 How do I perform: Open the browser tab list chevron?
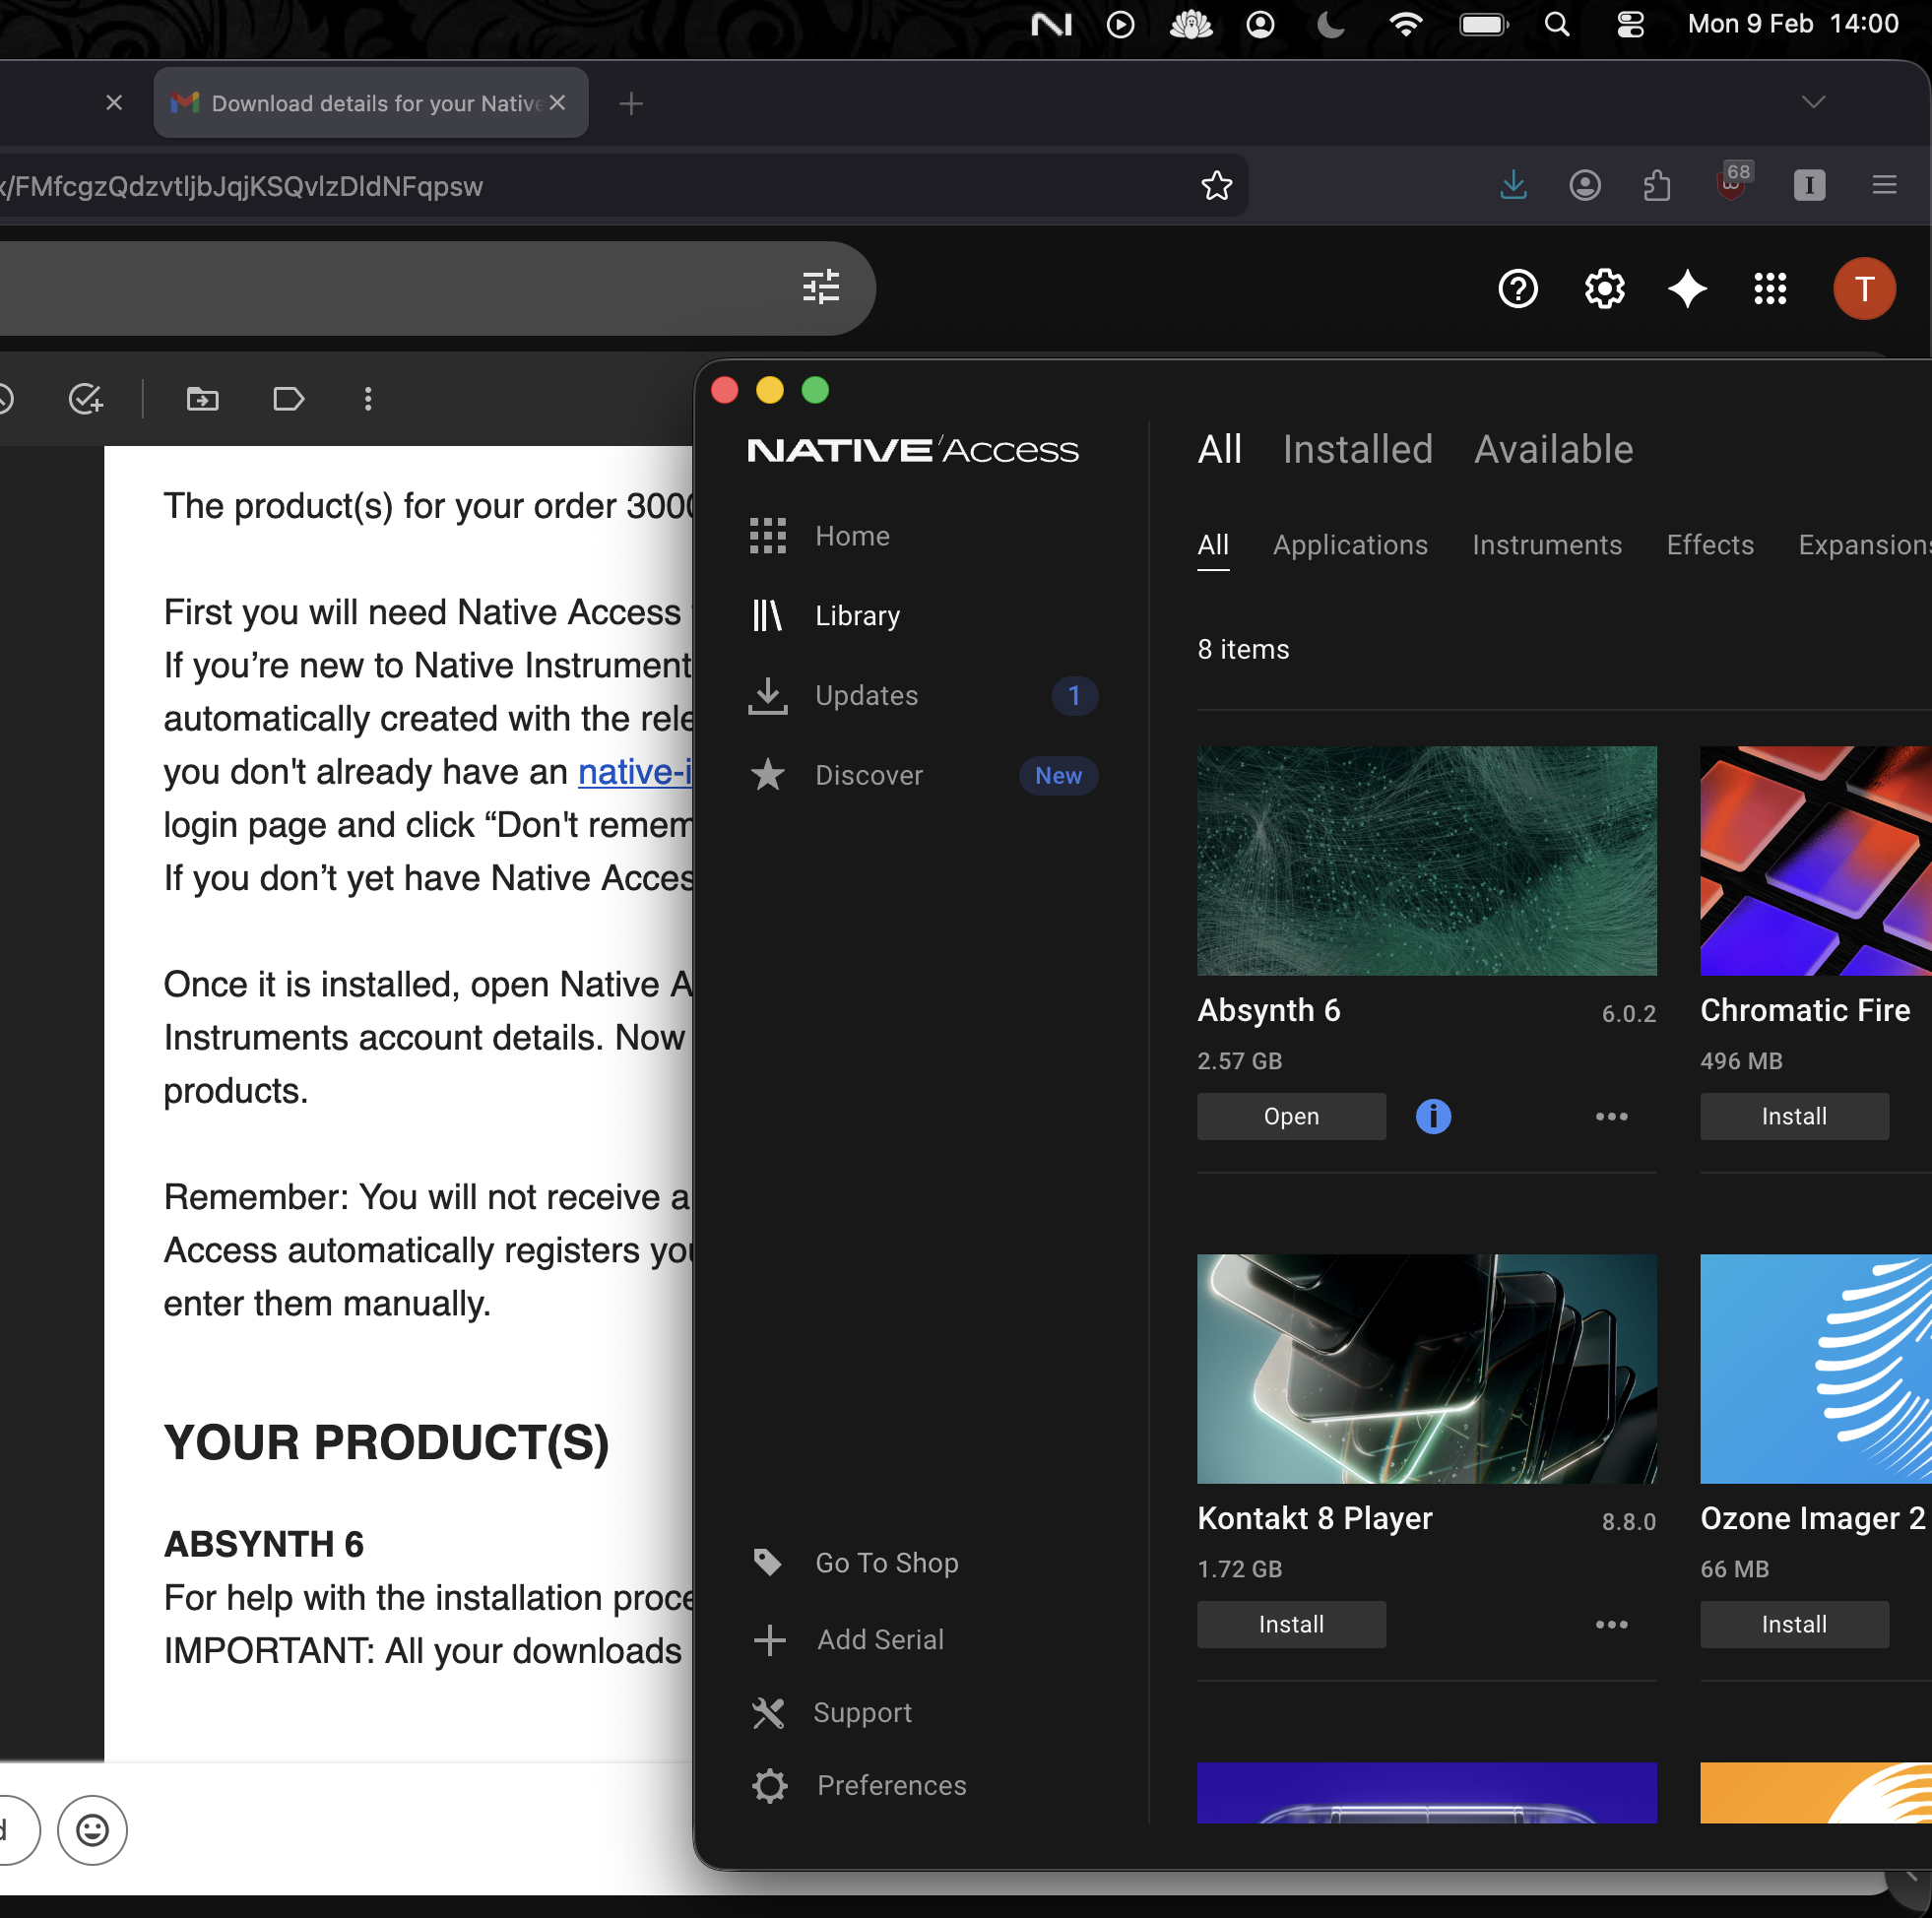pos(1813,101)
